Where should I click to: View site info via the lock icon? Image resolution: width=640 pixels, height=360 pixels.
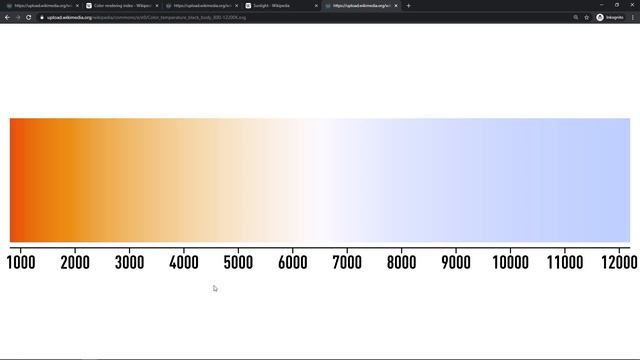click(42, 18)
